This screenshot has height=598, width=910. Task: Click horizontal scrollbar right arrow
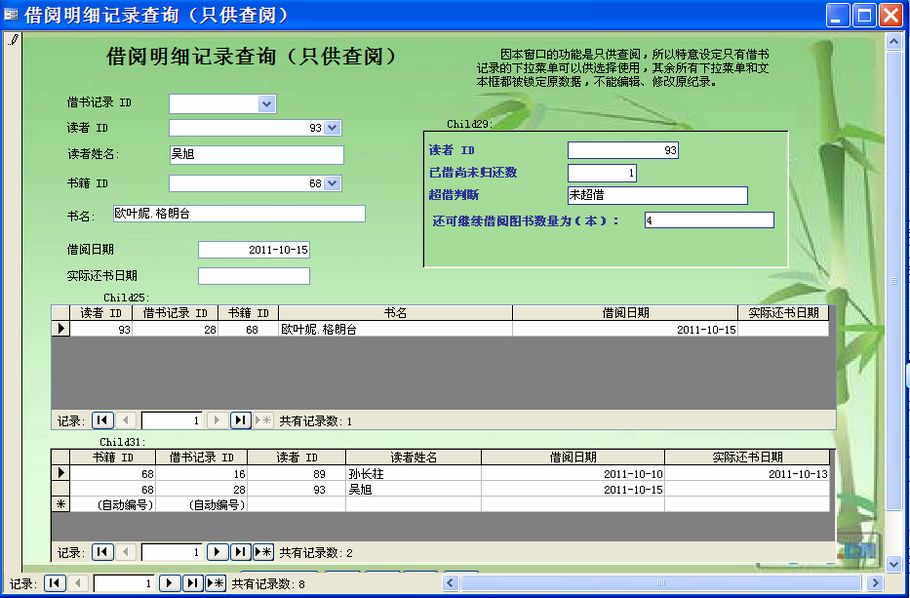(875, 583)
